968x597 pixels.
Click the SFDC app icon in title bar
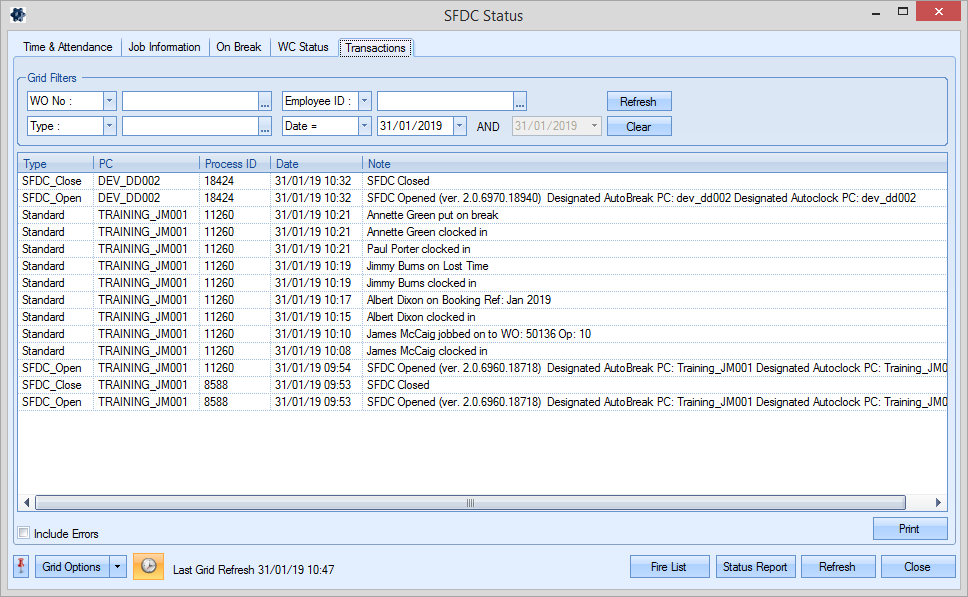click(x=17, y=15)
